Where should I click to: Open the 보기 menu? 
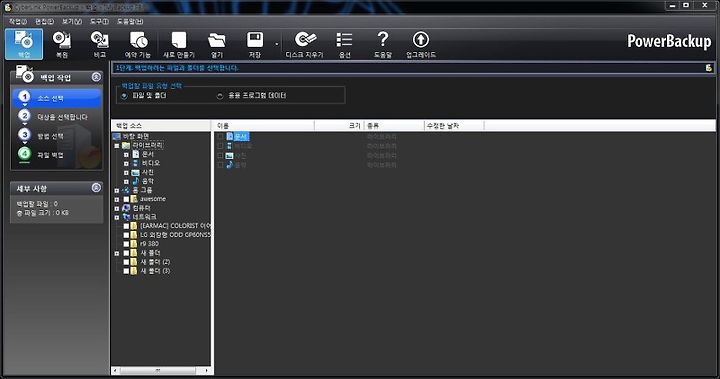point(72,22)
